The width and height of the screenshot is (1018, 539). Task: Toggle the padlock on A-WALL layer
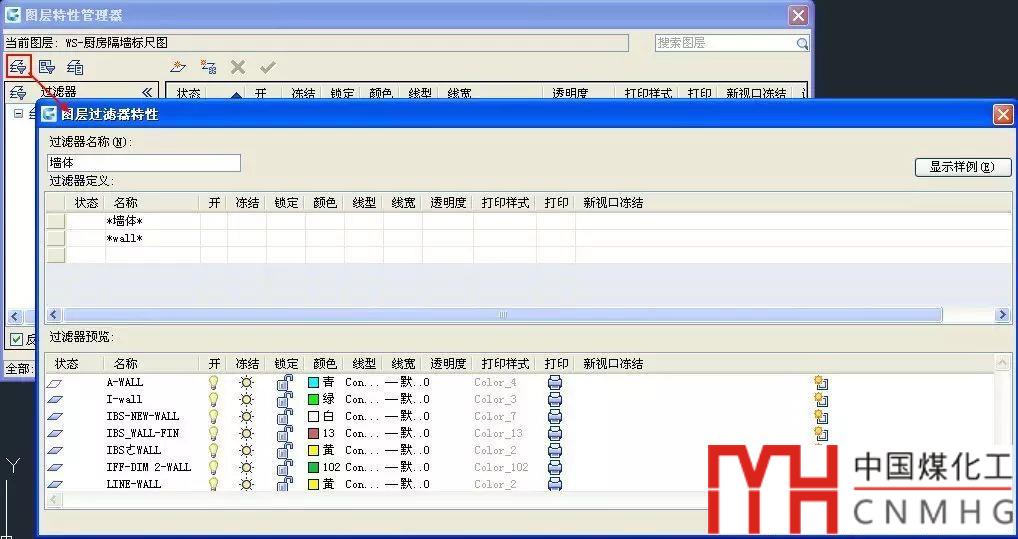pyautogui.click(x=284, y=382)
